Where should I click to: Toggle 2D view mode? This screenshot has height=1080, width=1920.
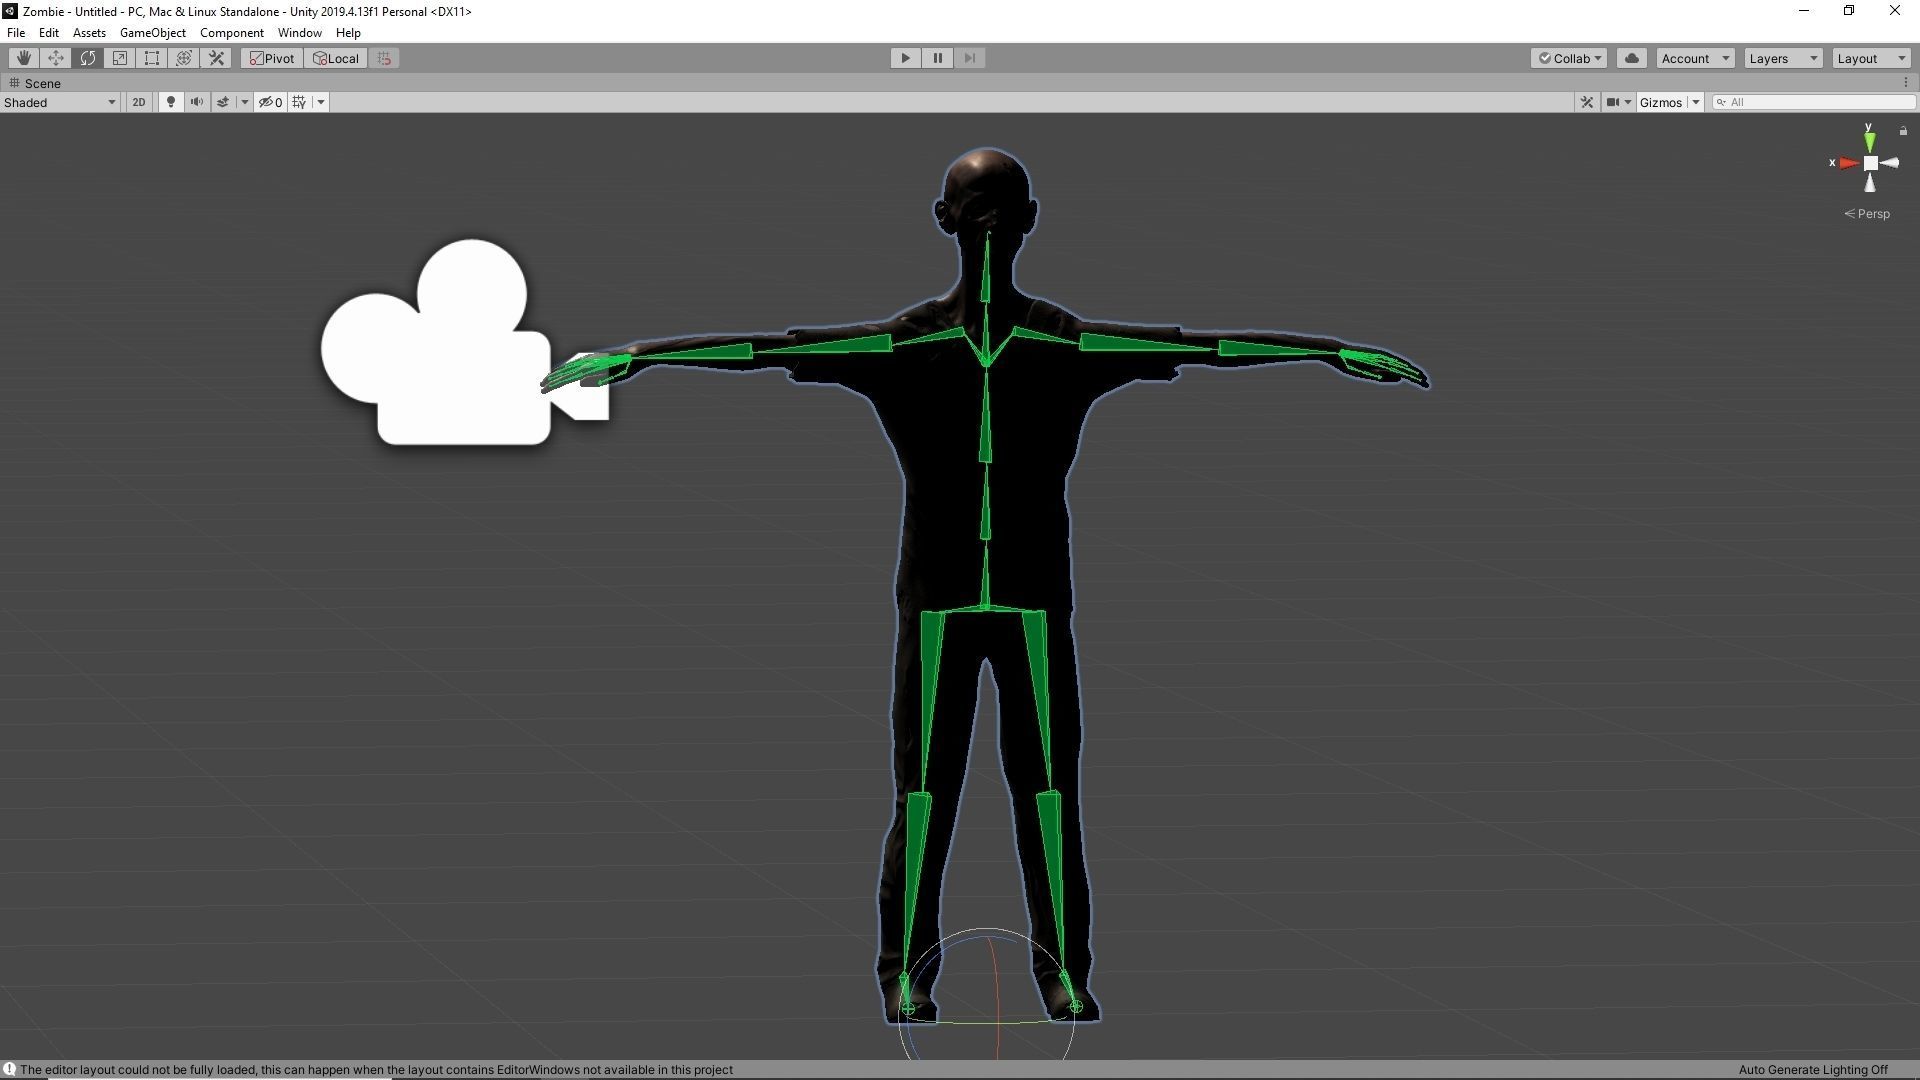point(139,102)
